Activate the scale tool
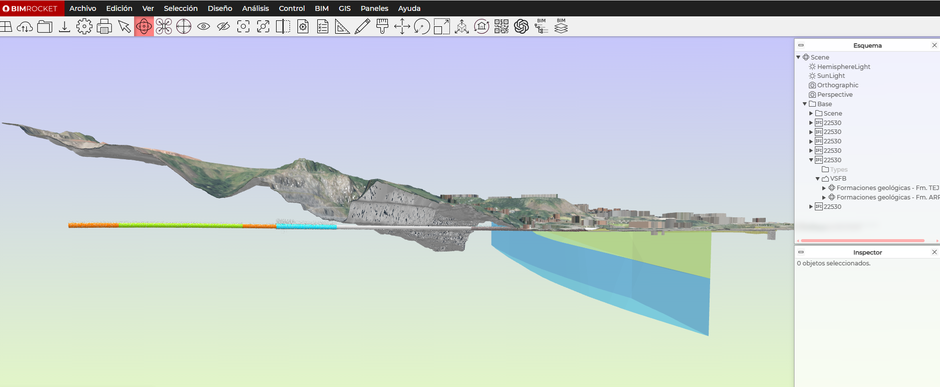The height and width of the screenshot is (387, 940). tap(442, 26)
